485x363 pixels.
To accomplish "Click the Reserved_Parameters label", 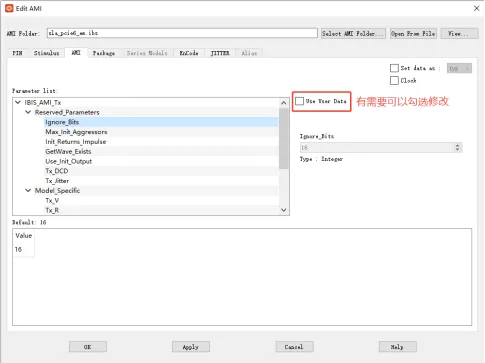I will [67, 112].
